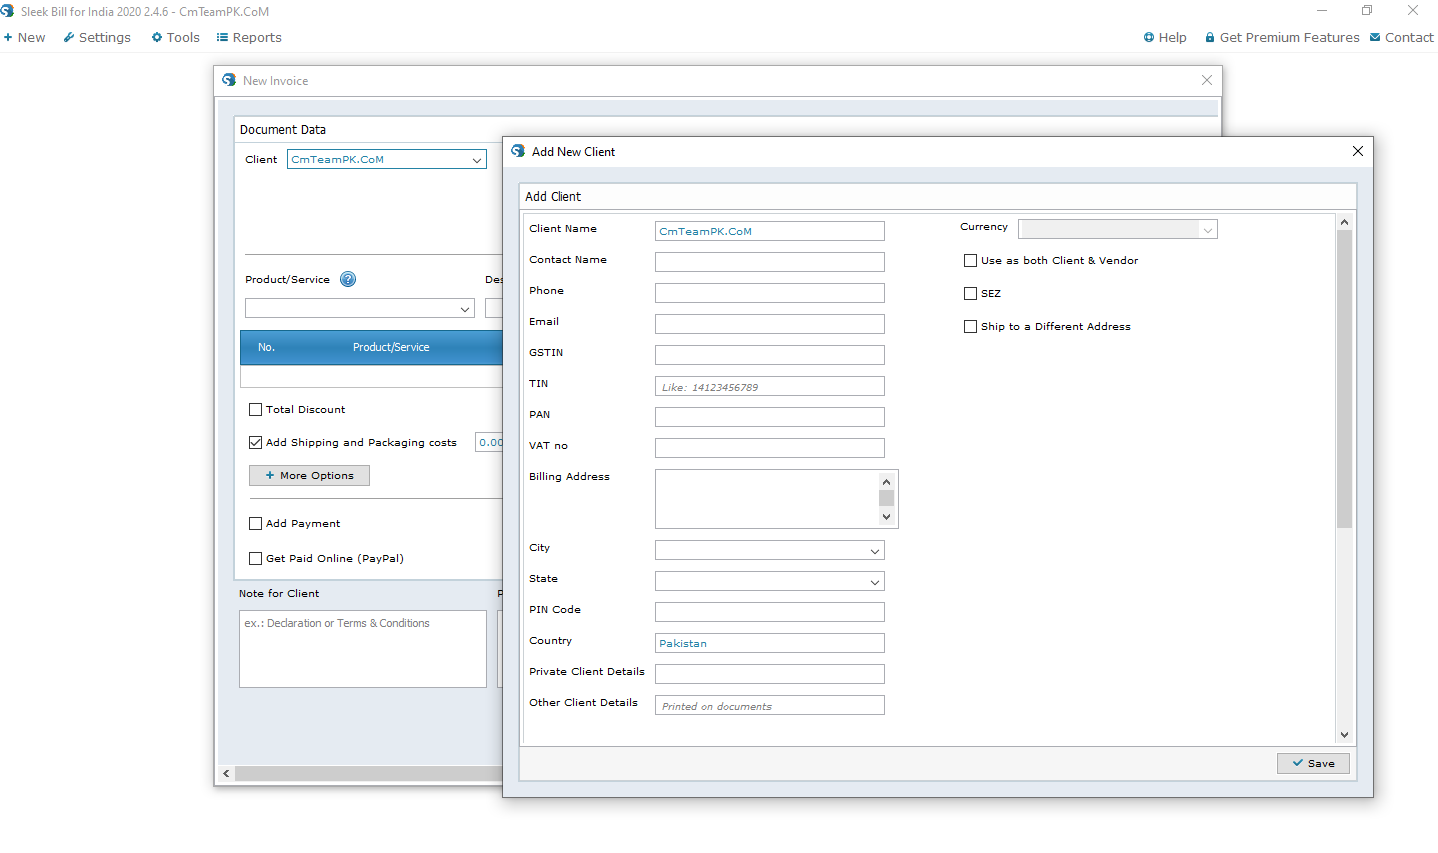Click the Email input field
Image resolution: width=1438 pixels, height=853 pixels.
(x=769, y=324)
